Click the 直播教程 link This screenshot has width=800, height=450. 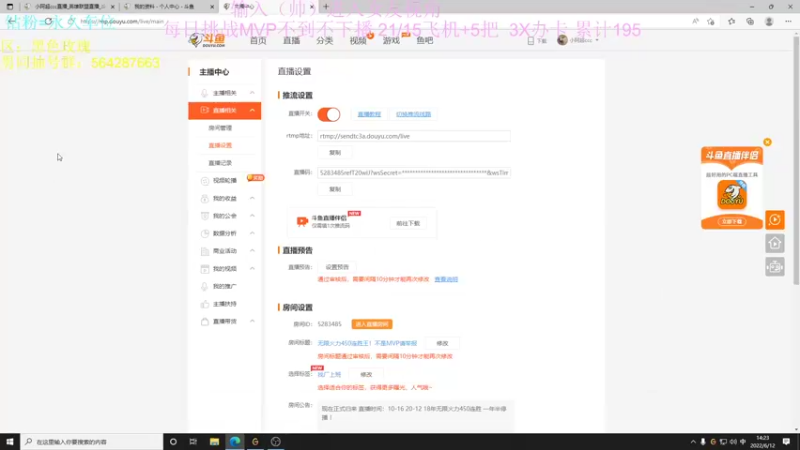(x=369, y=114)
